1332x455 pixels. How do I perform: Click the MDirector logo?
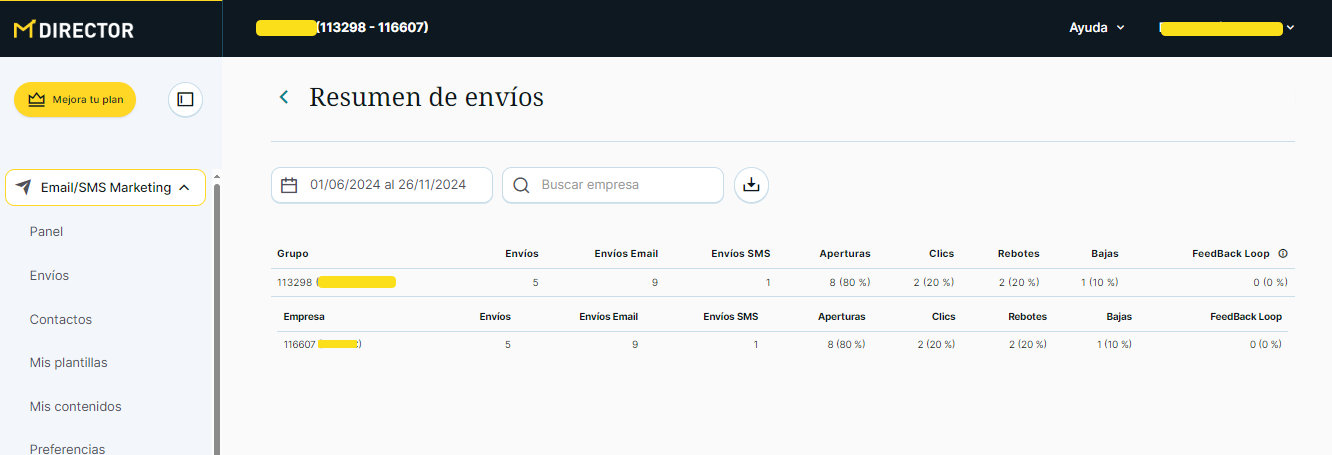click(74, 30)
